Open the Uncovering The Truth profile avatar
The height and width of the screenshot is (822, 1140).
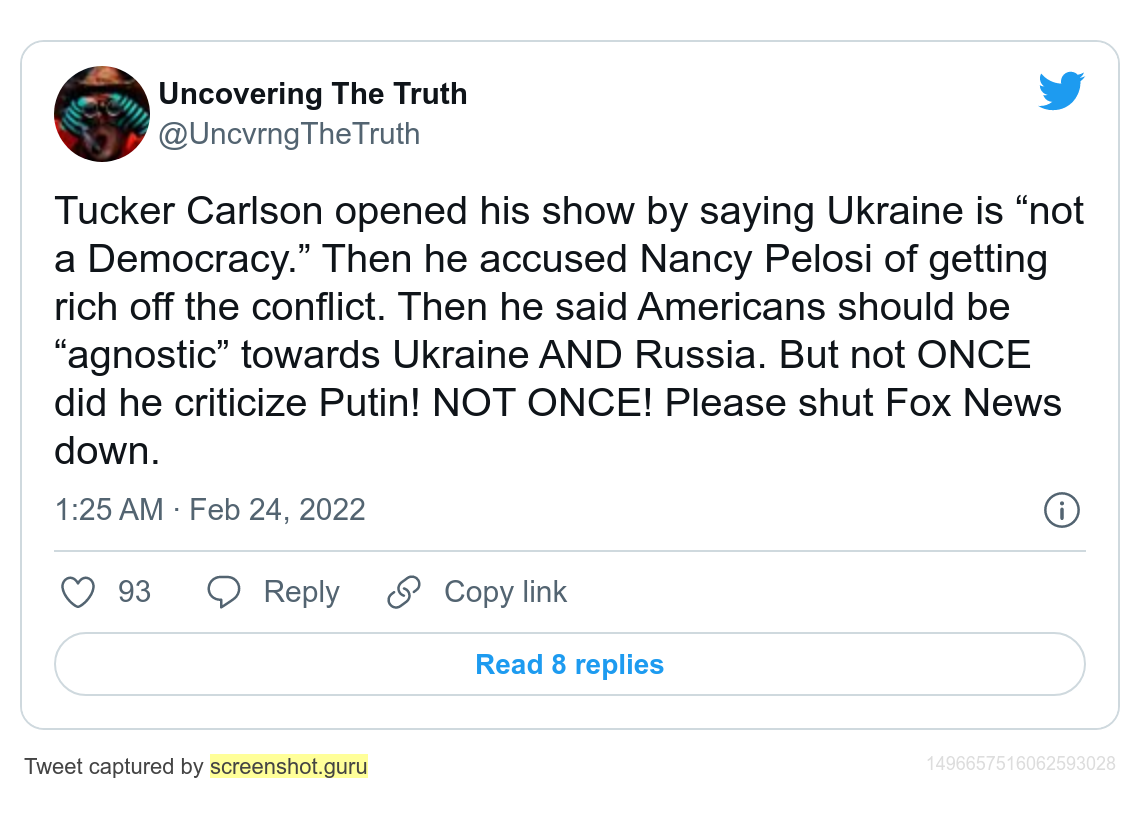click(102, 114)
